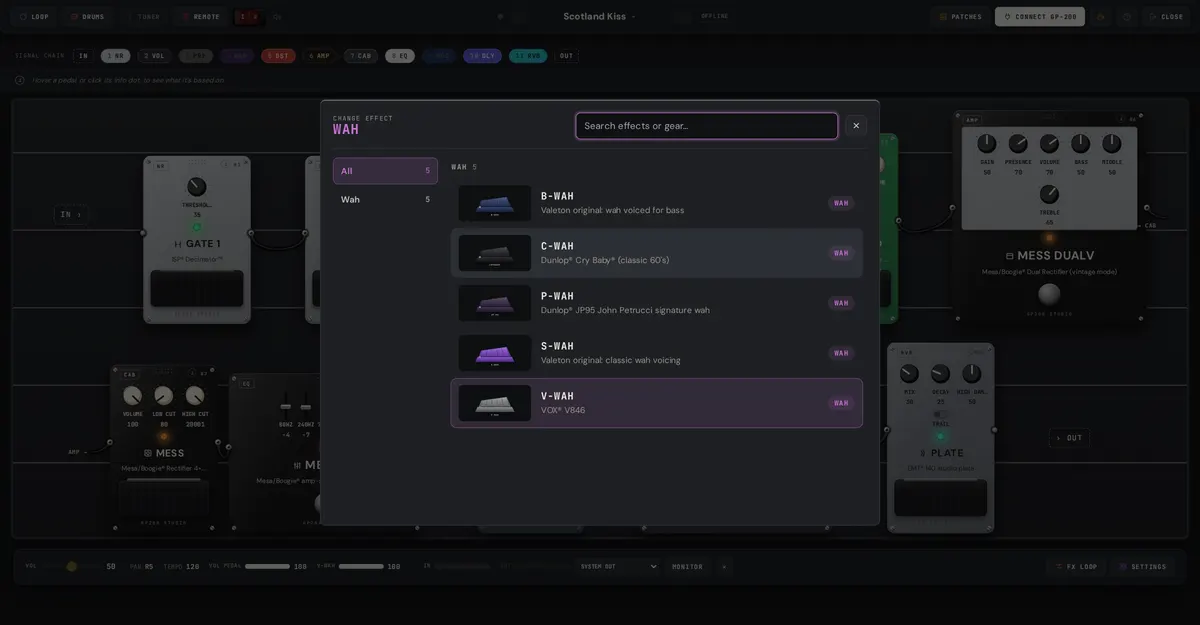
Task: Click the B-WAH pedal thumbnail image
Action: click(x=495, y=203)
